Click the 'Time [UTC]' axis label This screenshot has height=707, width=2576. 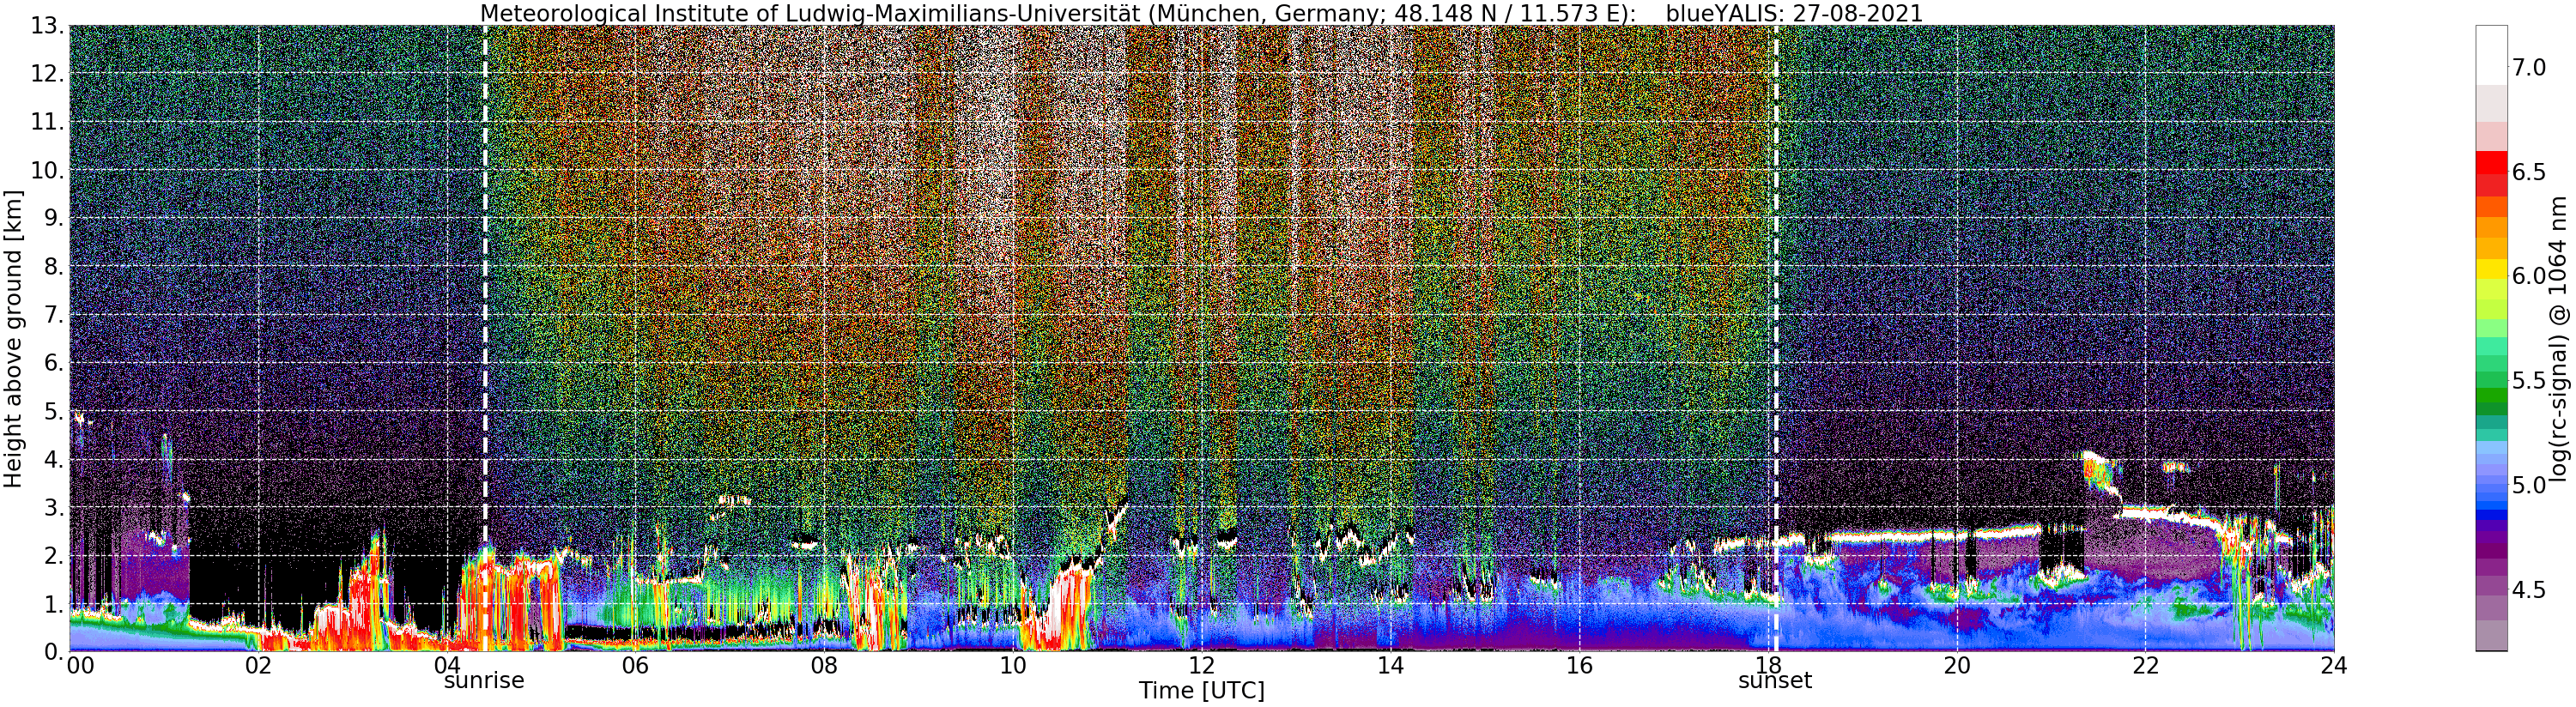(1202, 691)
